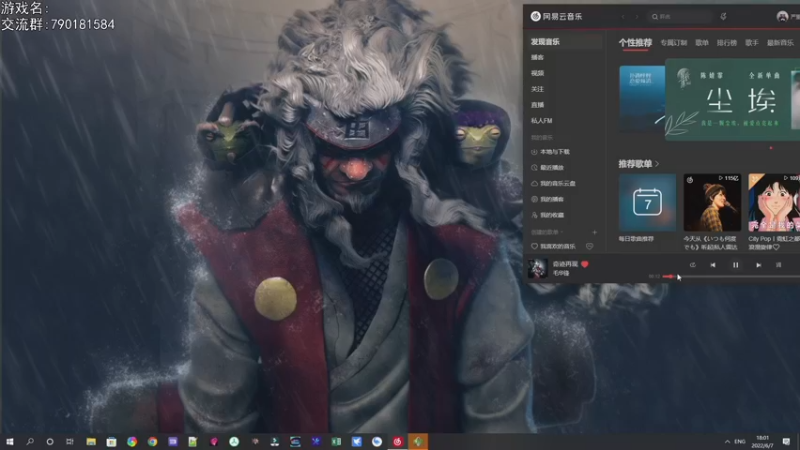Image resolution: width=800 pixels, height=450 pixels.
Task: Expand the system tray hidden icons
Action: coord(727,442)
